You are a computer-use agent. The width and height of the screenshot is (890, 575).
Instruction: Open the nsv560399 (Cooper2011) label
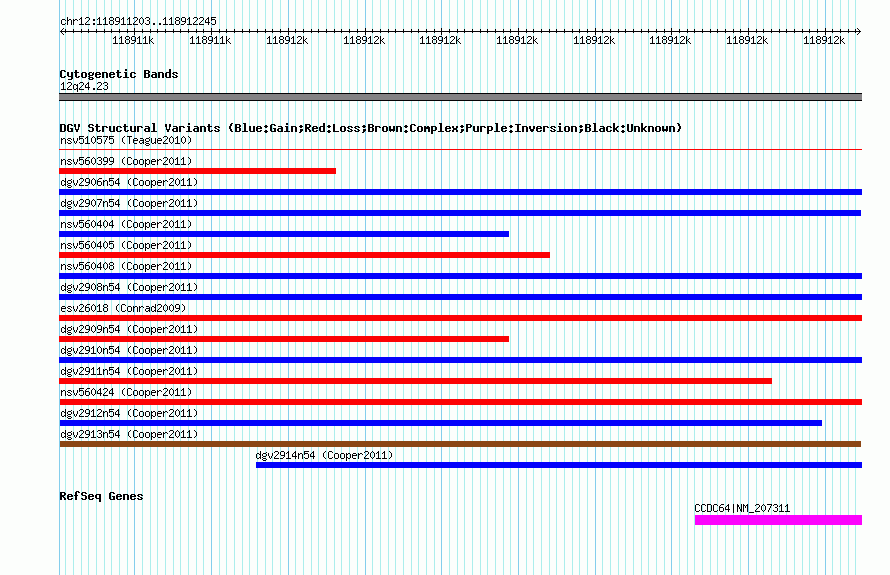pos(126,161)
